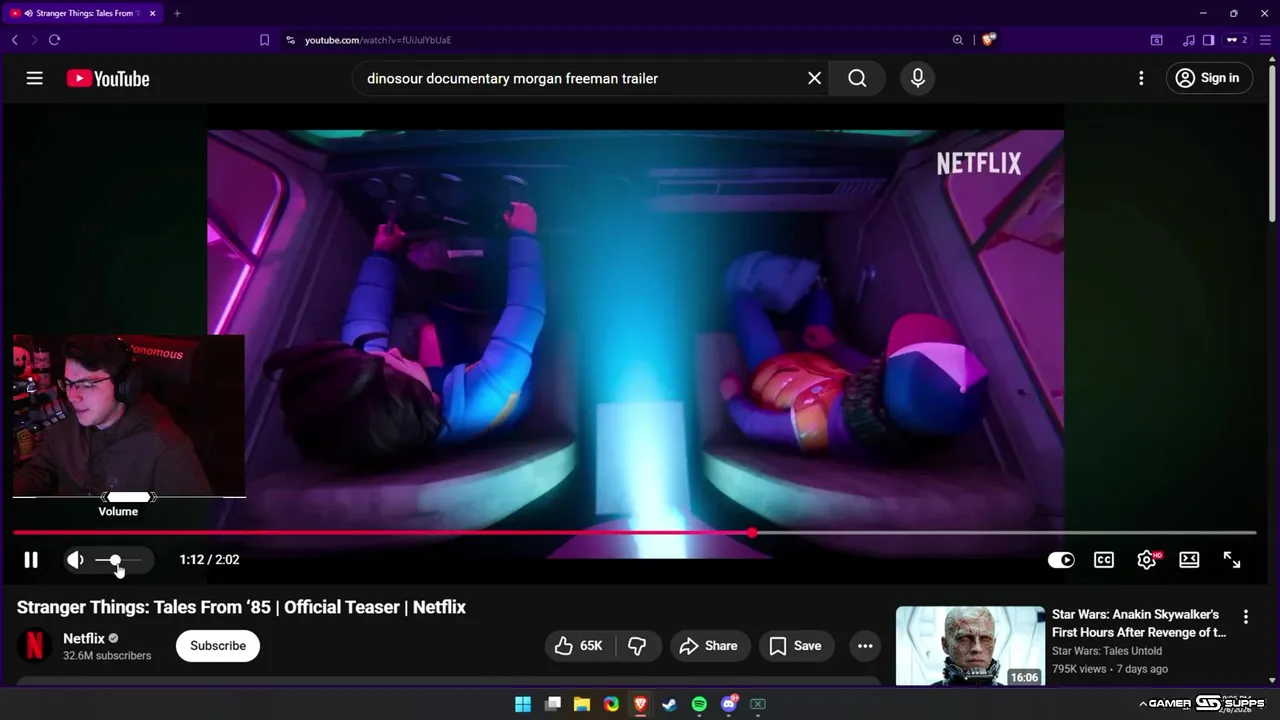Screen dimensions: 1280x720
Task: Open a new browser tab
Action: (x=177, y=13)
